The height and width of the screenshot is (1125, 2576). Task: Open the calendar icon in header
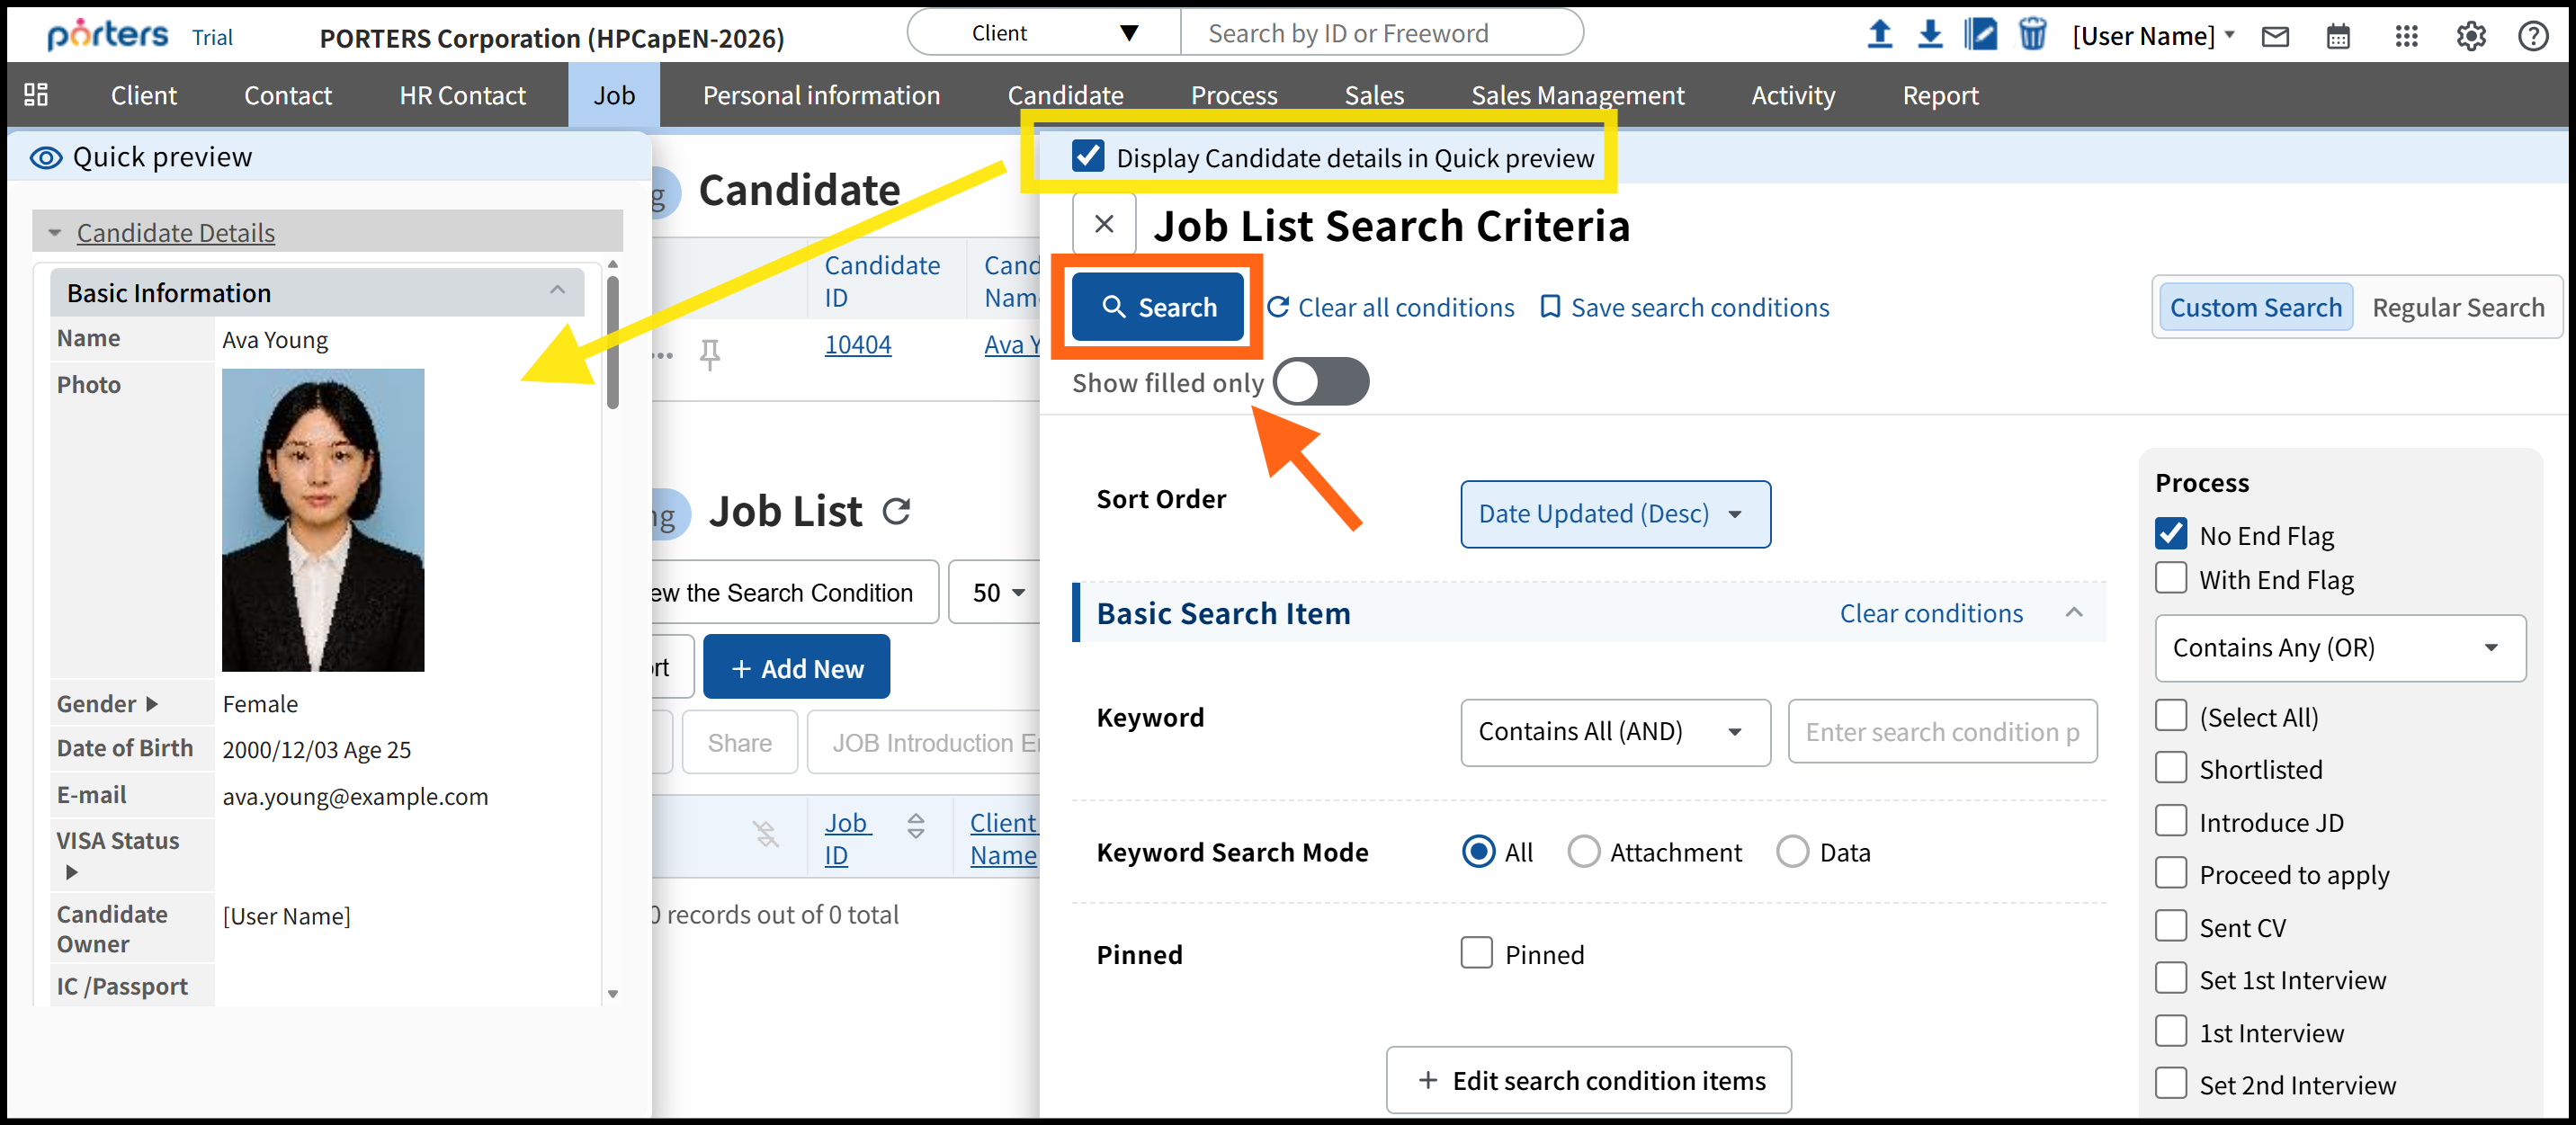2338,37
